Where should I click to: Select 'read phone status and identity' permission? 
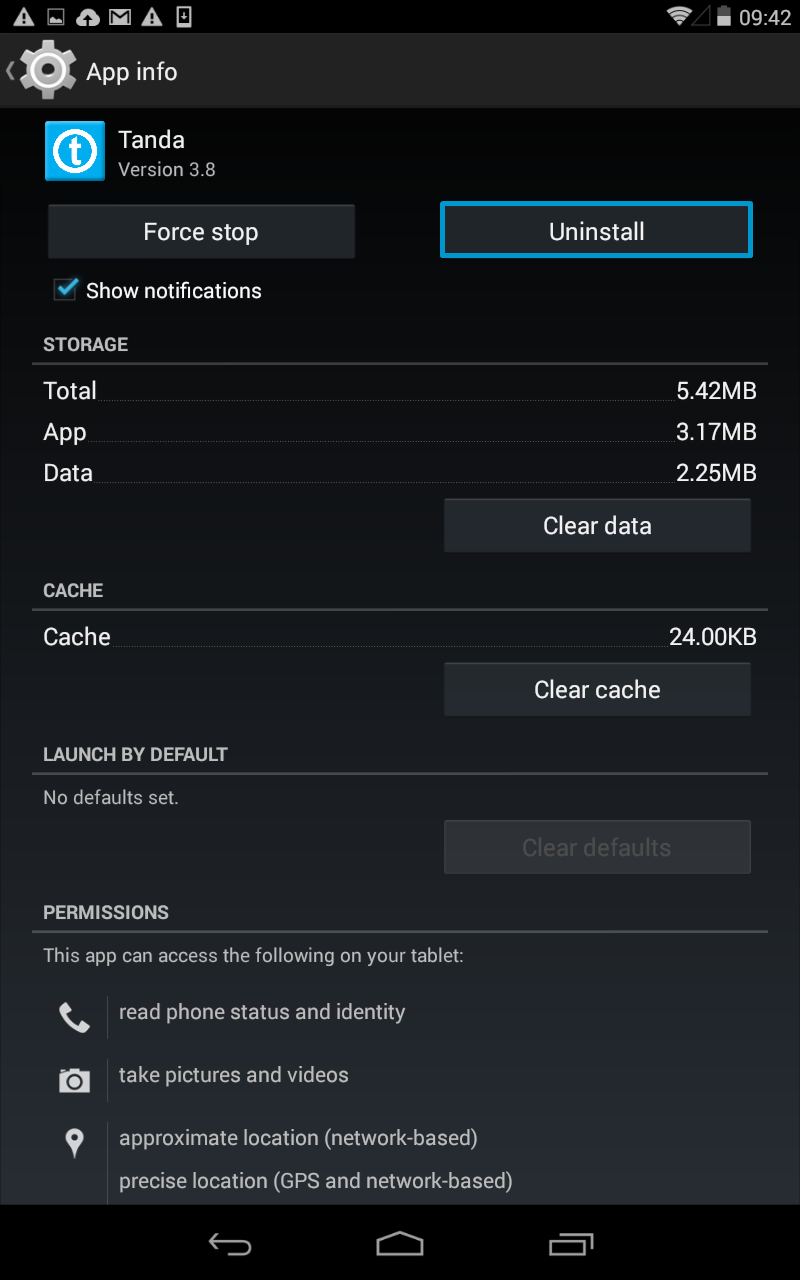click(x=262, y=1012)
